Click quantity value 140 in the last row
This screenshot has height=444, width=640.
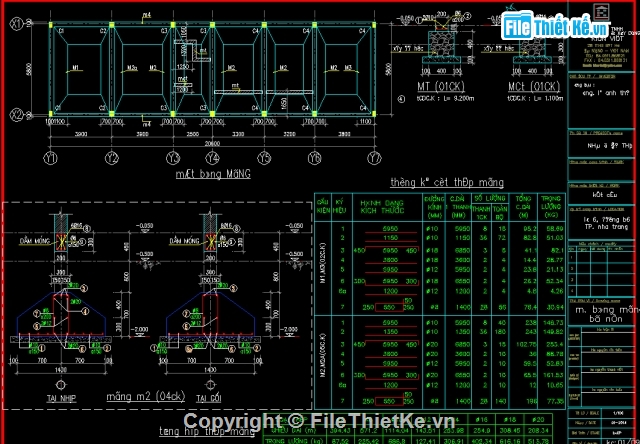pyautogui.click(x=502, y=402)
